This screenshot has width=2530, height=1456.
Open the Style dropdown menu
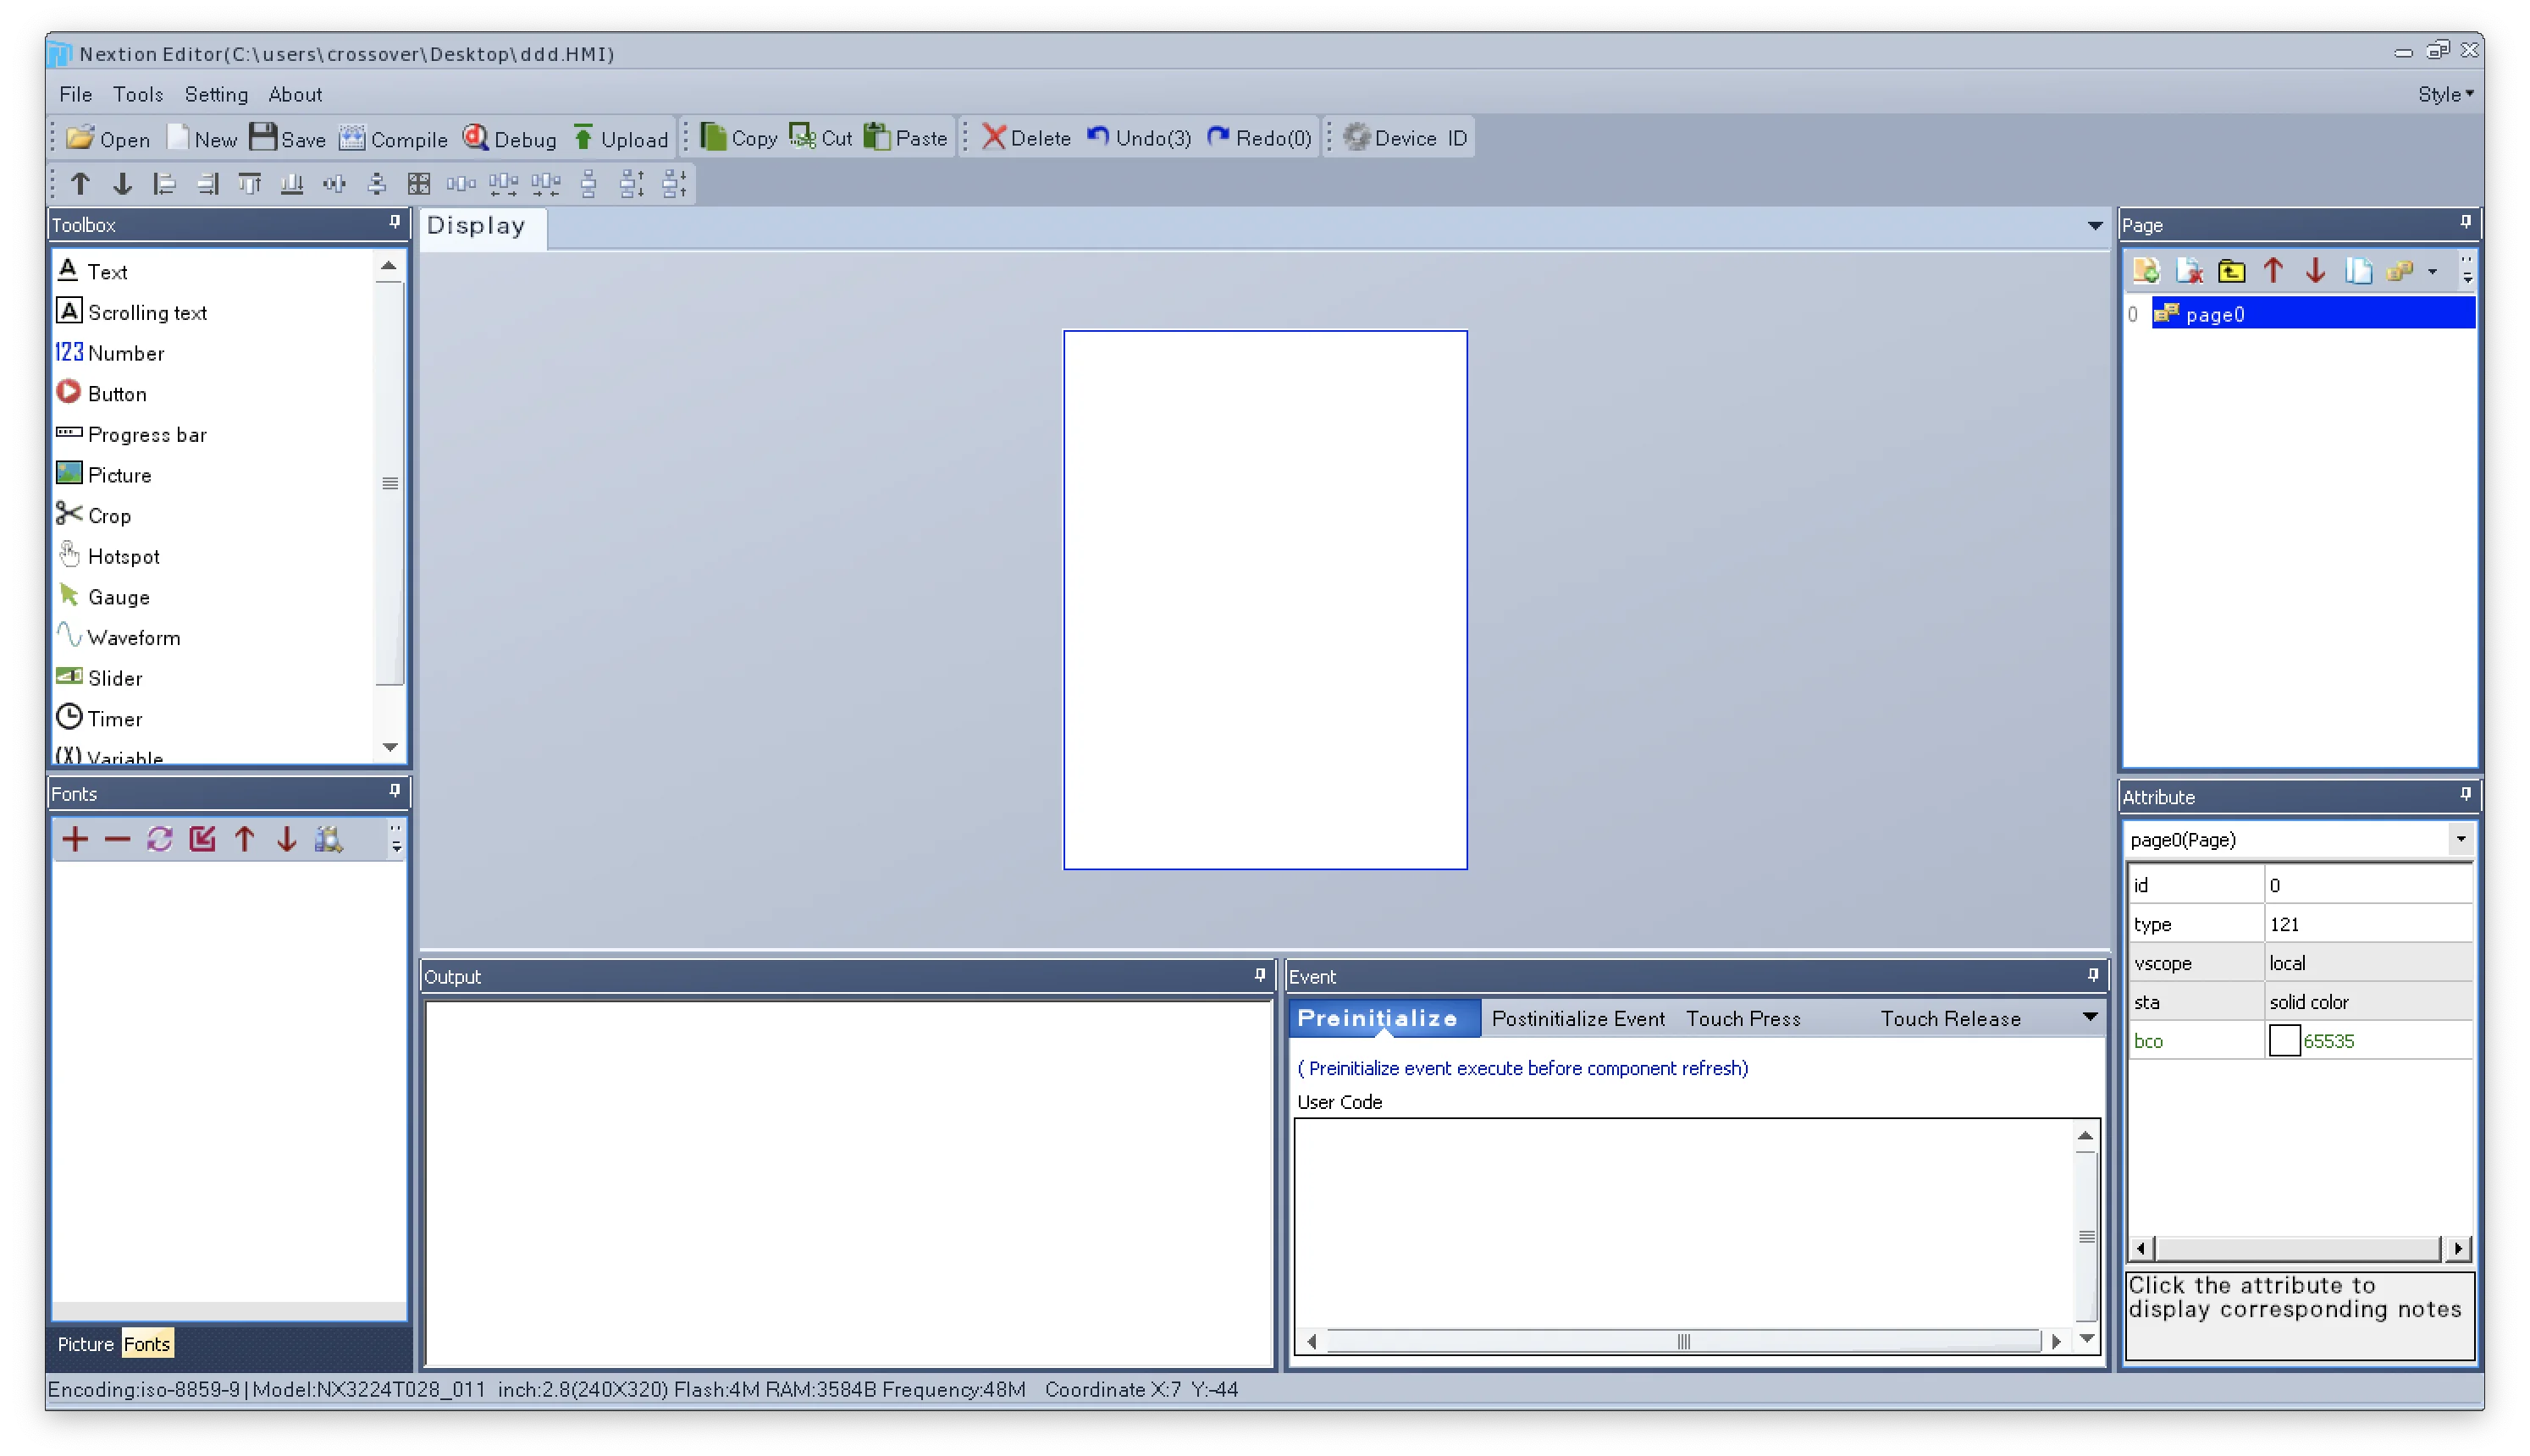tap(2447, 94)
